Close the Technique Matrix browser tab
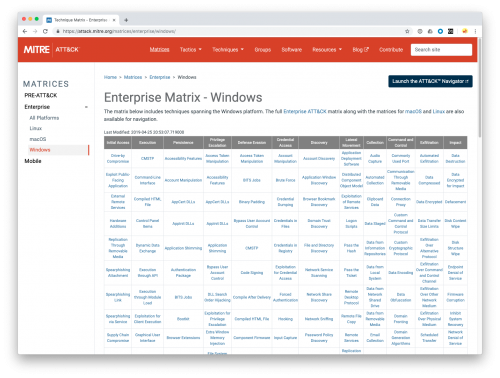Viewport: 500px width, 378px height. (x=114, y=20)
